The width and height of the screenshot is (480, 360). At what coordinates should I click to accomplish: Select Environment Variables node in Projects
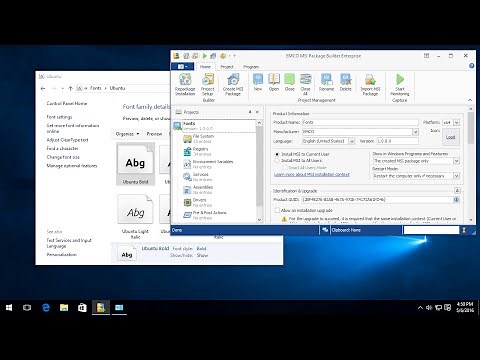click(208, 164)
